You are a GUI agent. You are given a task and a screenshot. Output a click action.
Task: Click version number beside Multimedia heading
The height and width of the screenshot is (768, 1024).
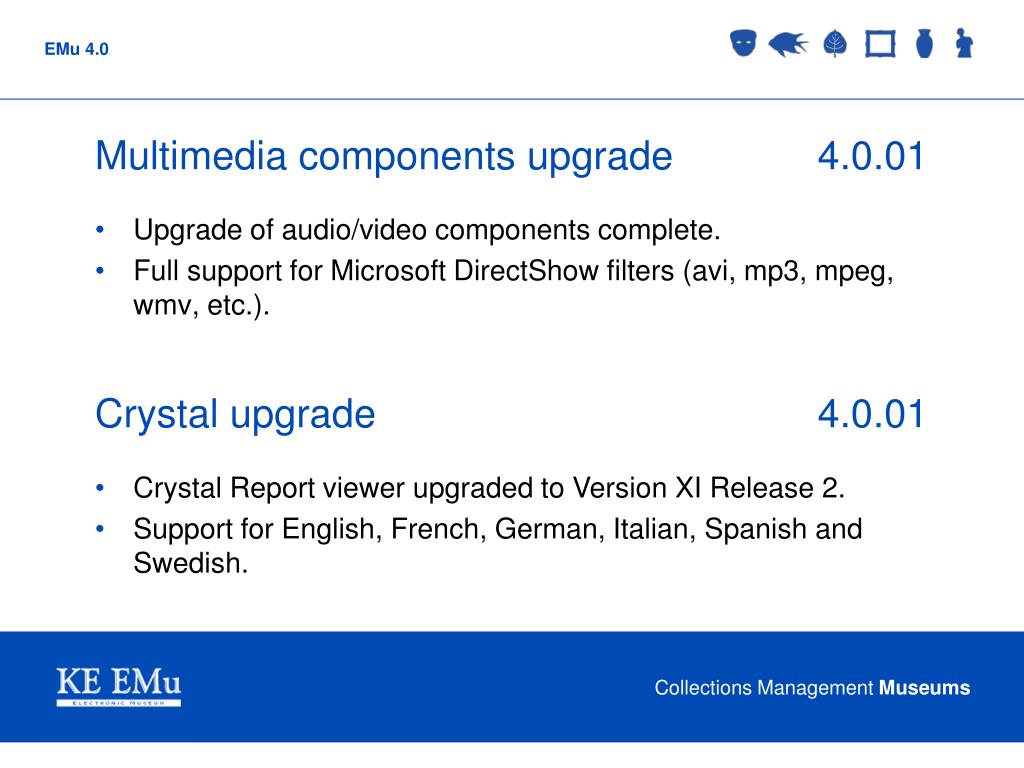(871, 156)
